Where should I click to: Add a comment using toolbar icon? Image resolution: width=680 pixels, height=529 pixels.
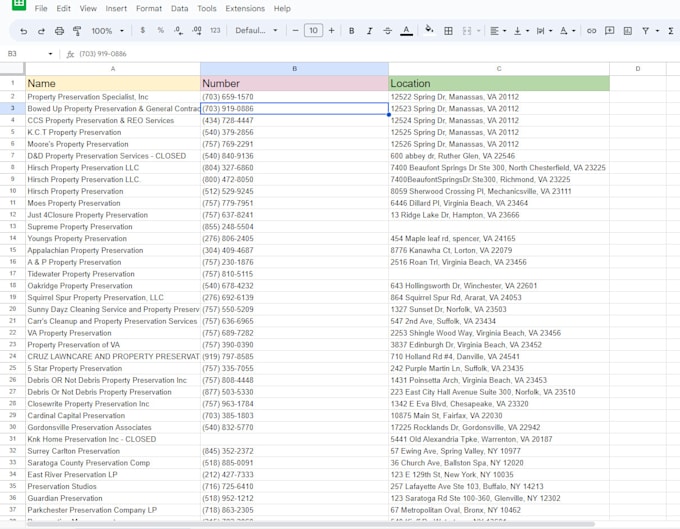(608, 31)
